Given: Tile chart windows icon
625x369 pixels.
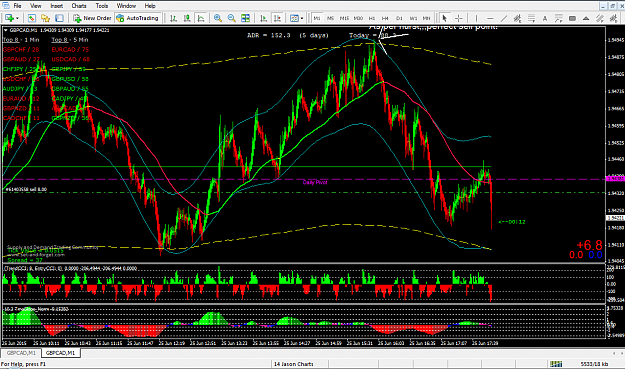Looking at the screenshot, I should pos(246,18).
